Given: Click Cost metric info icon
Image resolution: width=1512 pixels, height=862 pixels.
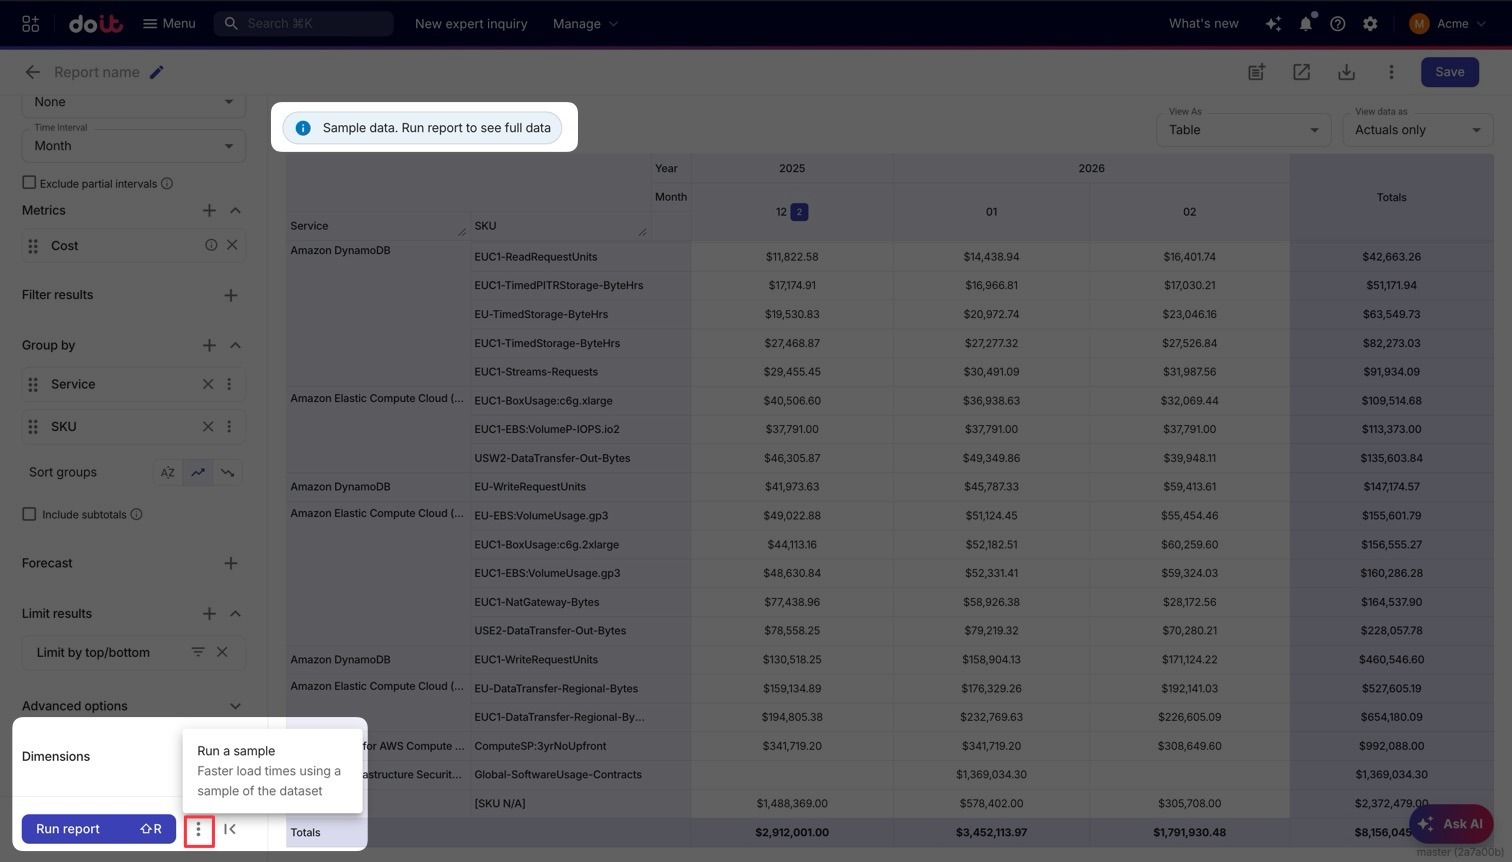Looking at the screenshot, I should [211, 245].
